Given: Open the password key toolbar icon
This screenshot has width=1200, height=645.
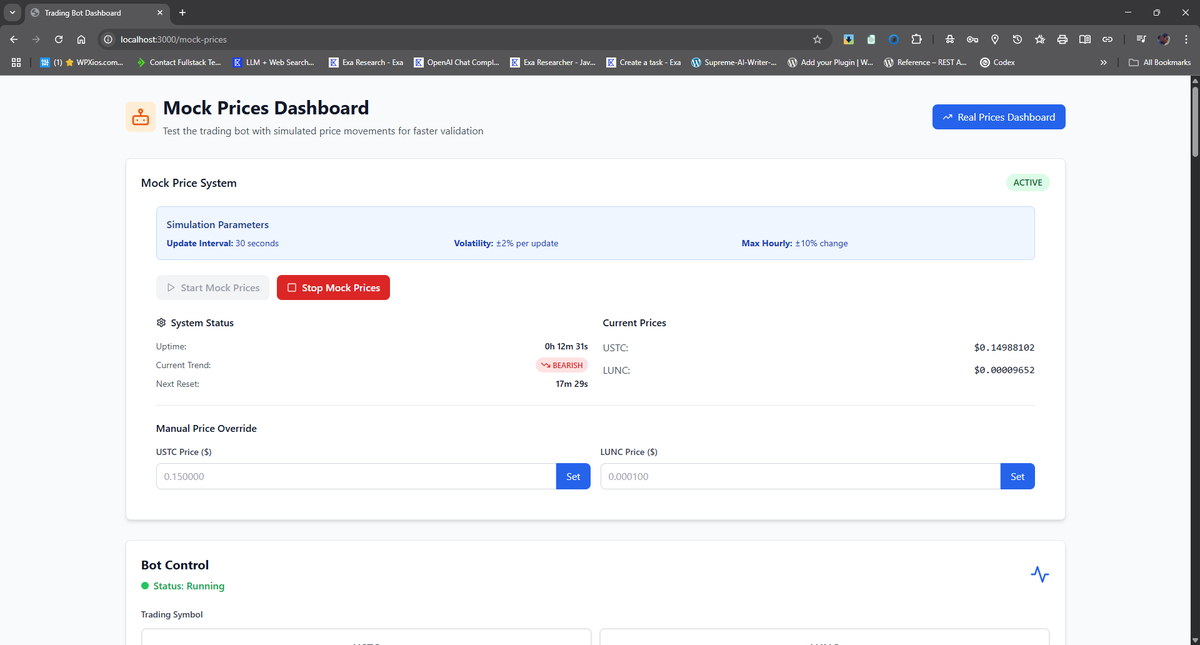Looking at the screenshot, I should [x=972, y=39].
